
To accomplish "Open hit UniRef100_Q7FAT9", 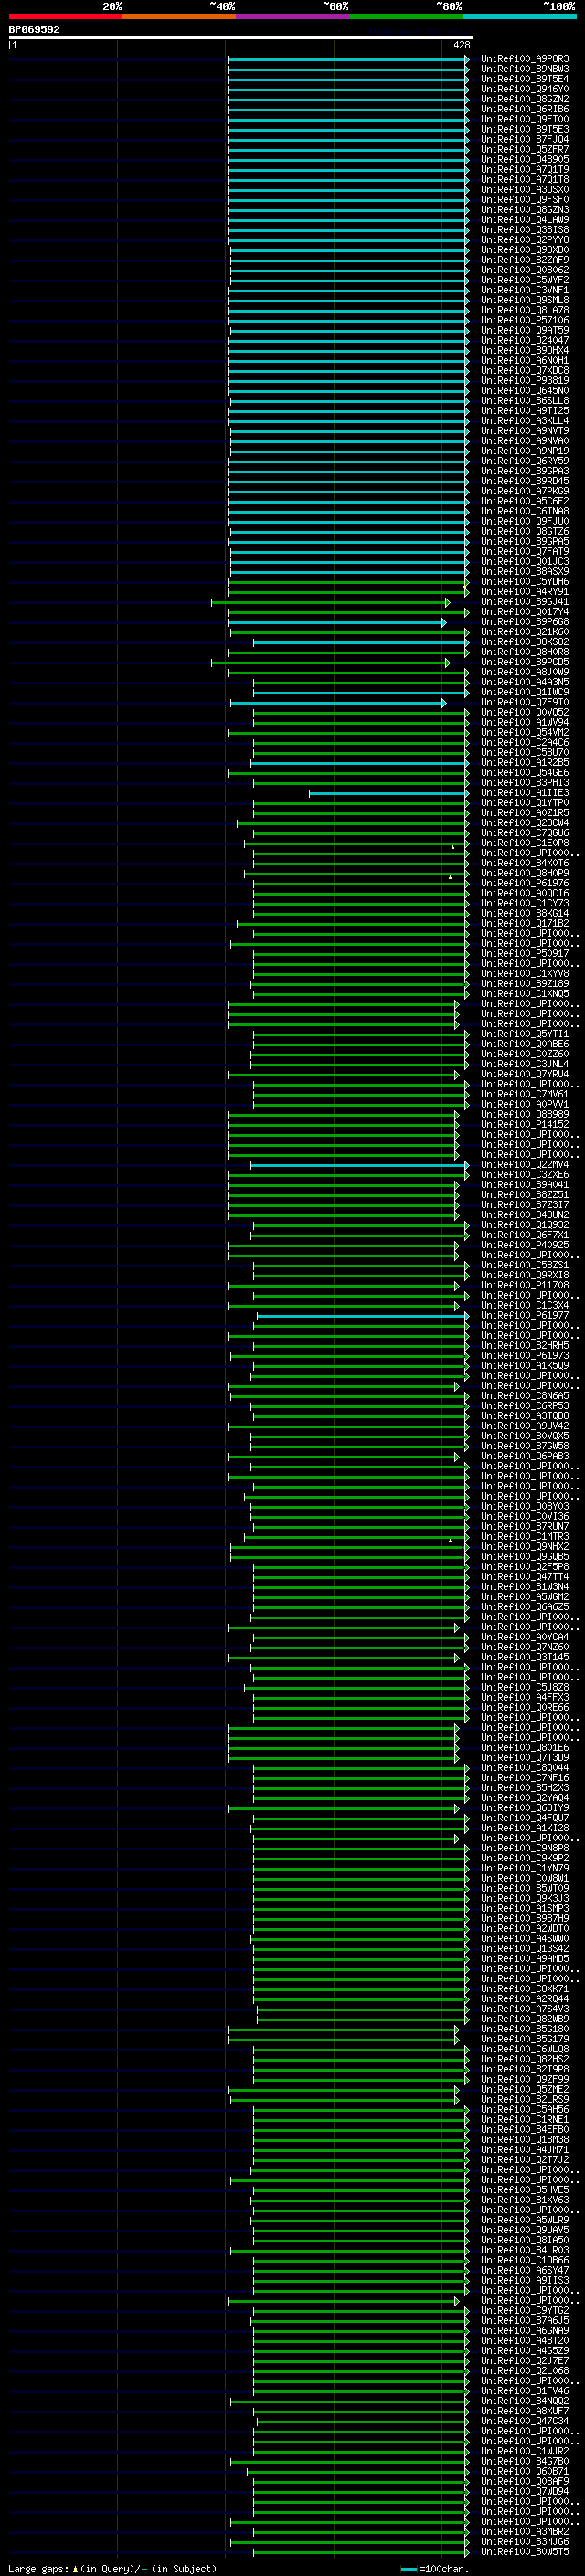I will point(524,552).
